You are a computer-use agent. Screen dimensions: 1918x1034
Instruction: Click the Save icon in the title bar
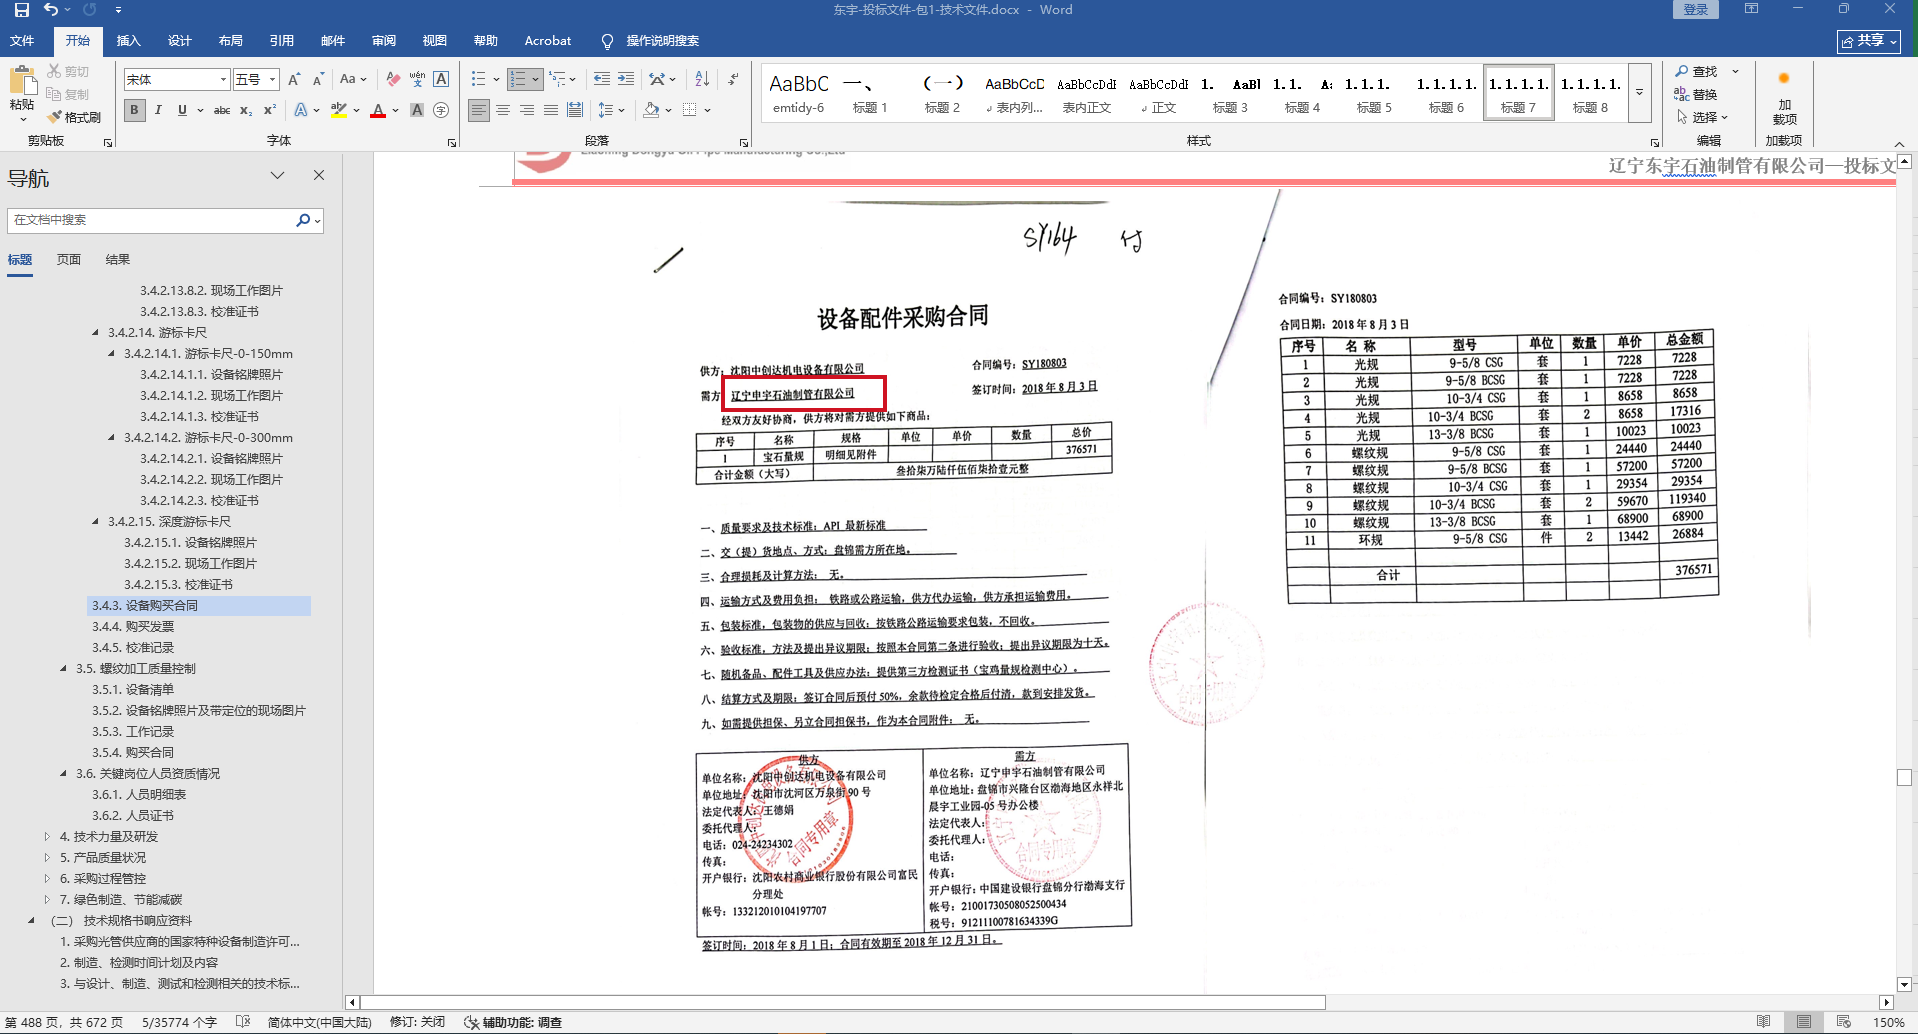pyautogui.click(x=21, y=10)
